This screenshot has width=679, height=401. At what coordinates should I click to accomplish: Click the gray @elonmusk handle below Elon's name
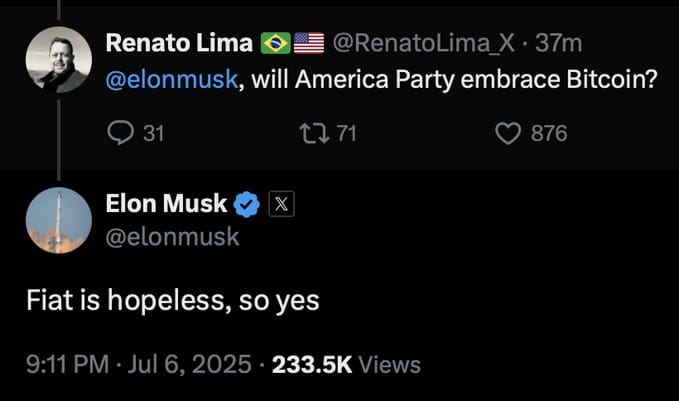172,237
